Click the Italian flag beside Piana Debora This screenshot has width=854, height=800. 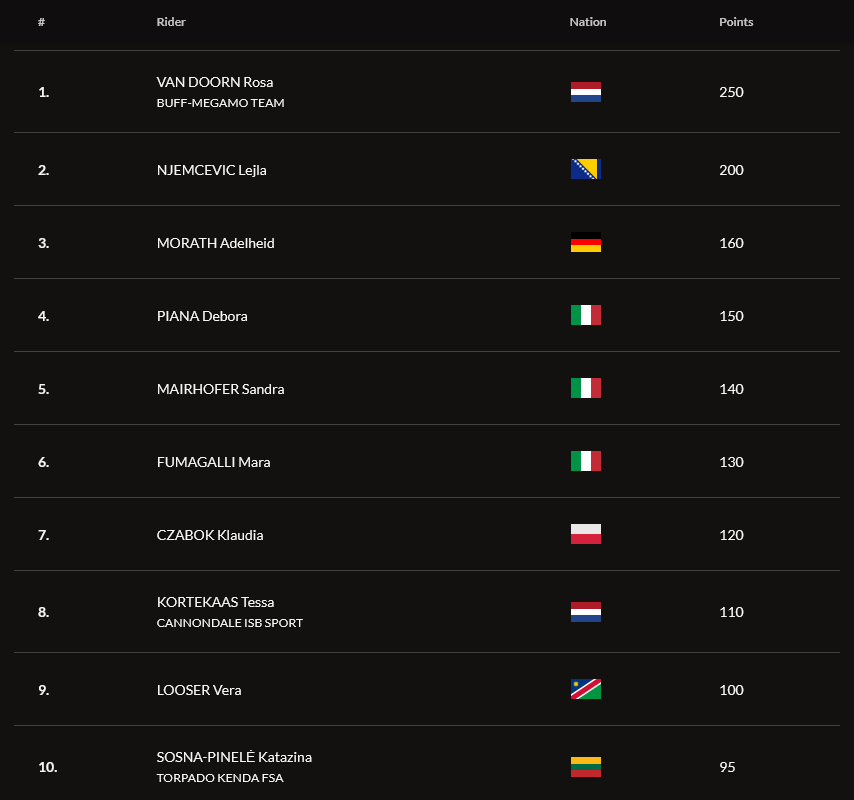tap(585, 315)
